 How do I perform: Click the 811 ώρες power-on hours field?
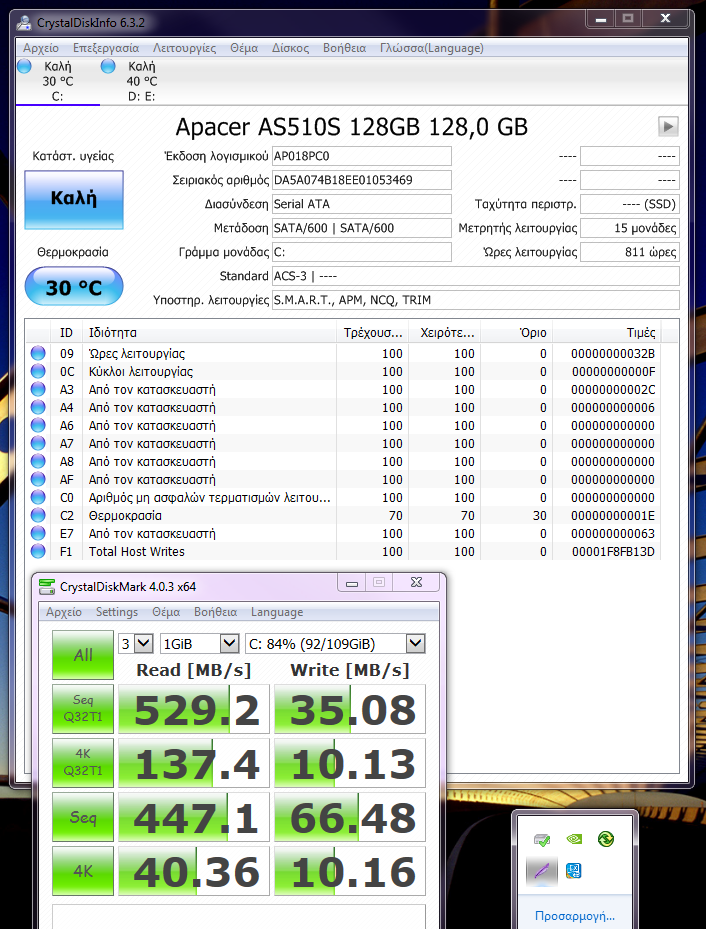coord(630,252)
